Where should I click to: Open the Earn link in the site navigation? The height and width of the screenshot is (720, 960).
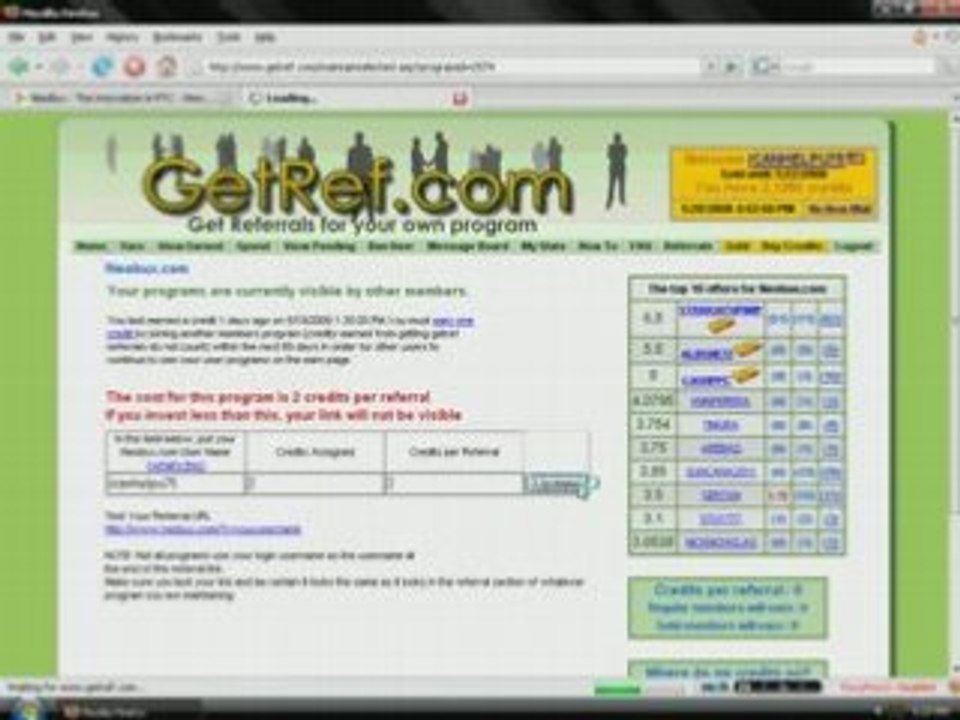[132, 246]
